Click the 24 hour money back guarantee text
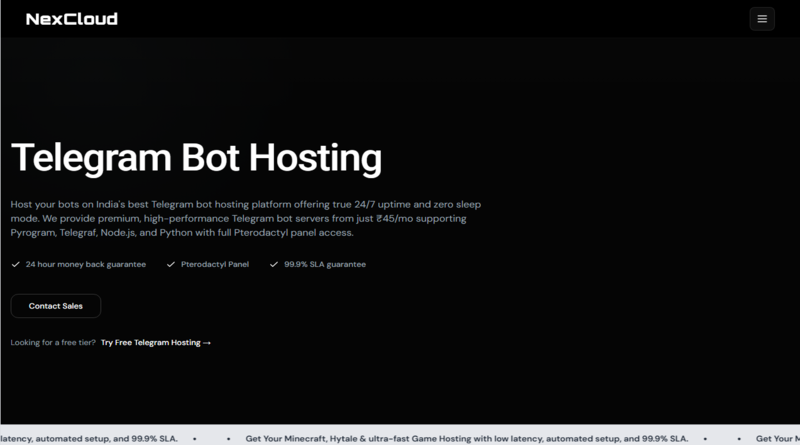 coord(86,264)
